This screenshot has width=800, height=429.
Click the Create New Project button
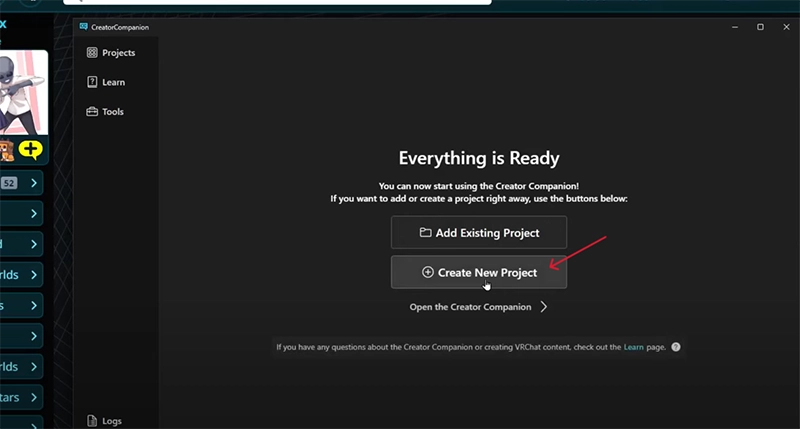click(x=479, y=272)
